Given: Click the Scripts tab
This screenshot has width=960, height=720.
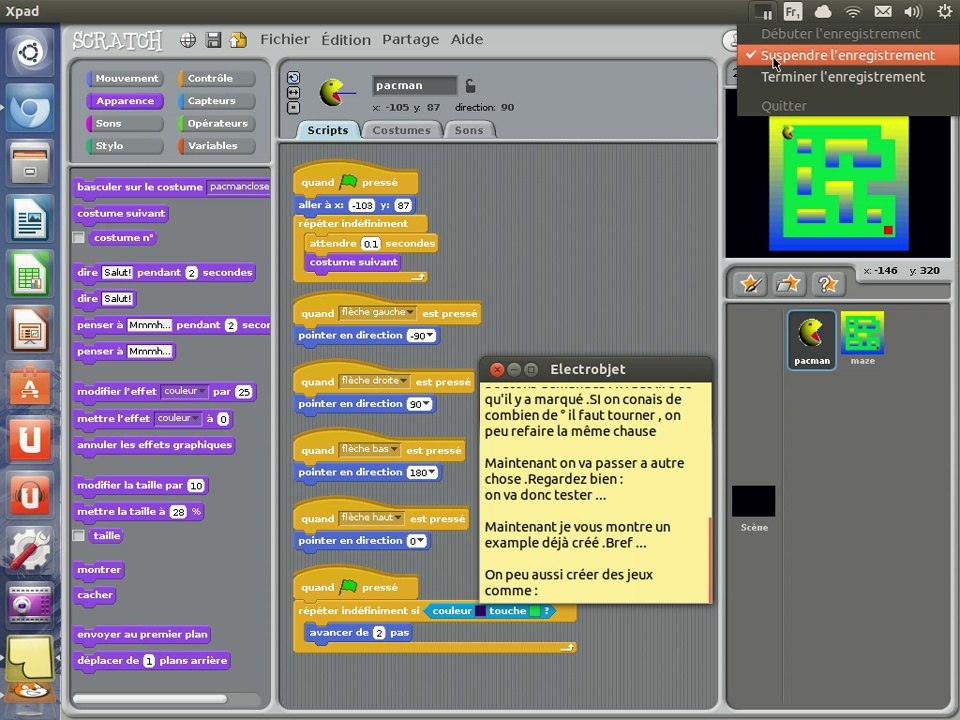Looking at the screenshot, I should (x=328, y=130).
